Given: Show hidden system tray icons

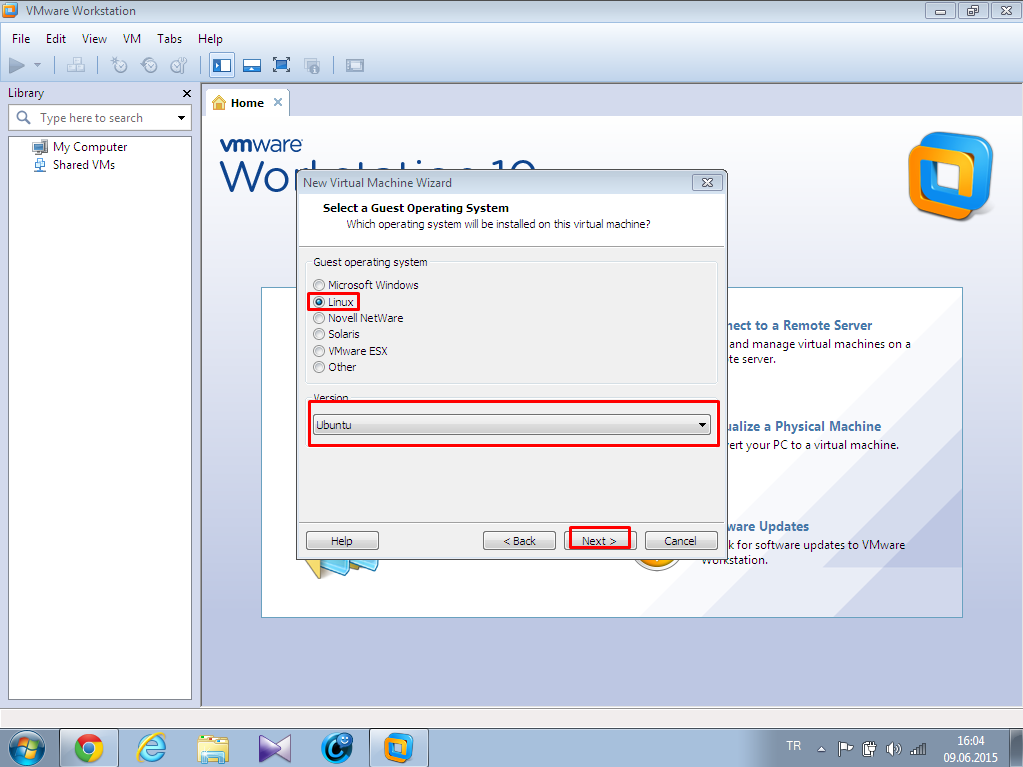Looking at the screenshot, I should pyautogui.click(x=821, y=749).
